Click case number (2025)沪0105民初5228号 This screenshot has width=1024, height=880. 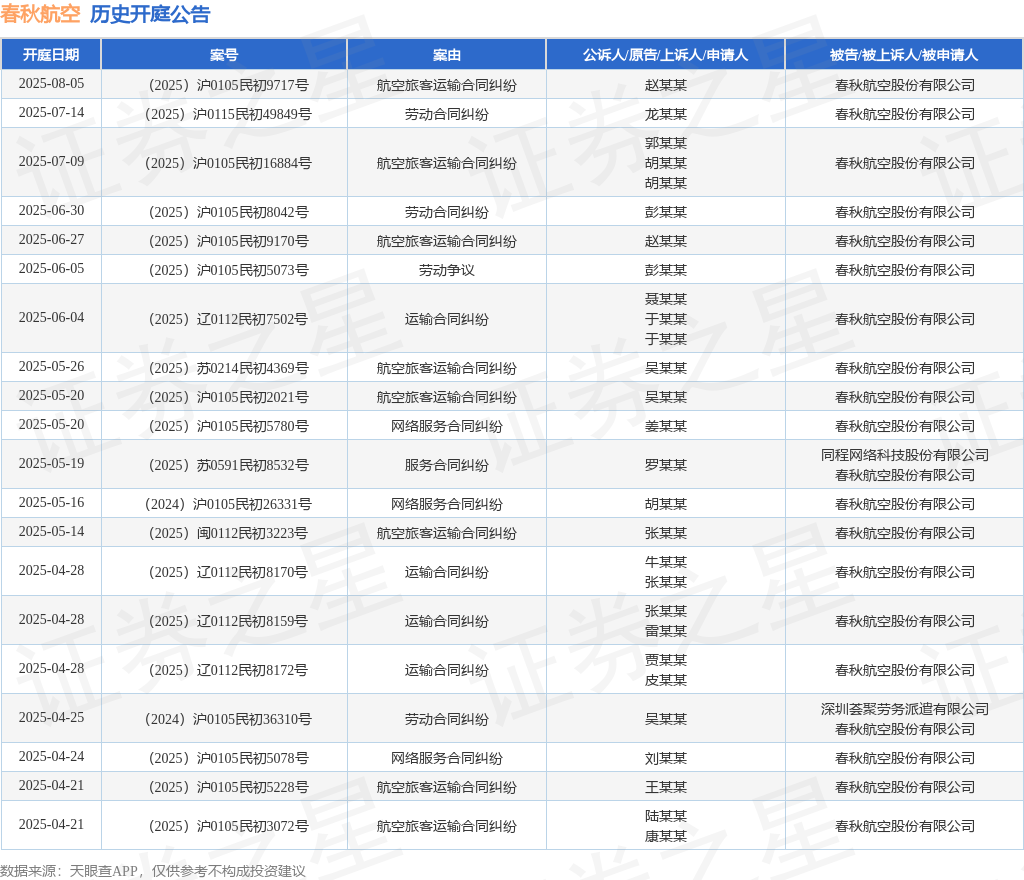pyautogui.click(x=229, y=787)
